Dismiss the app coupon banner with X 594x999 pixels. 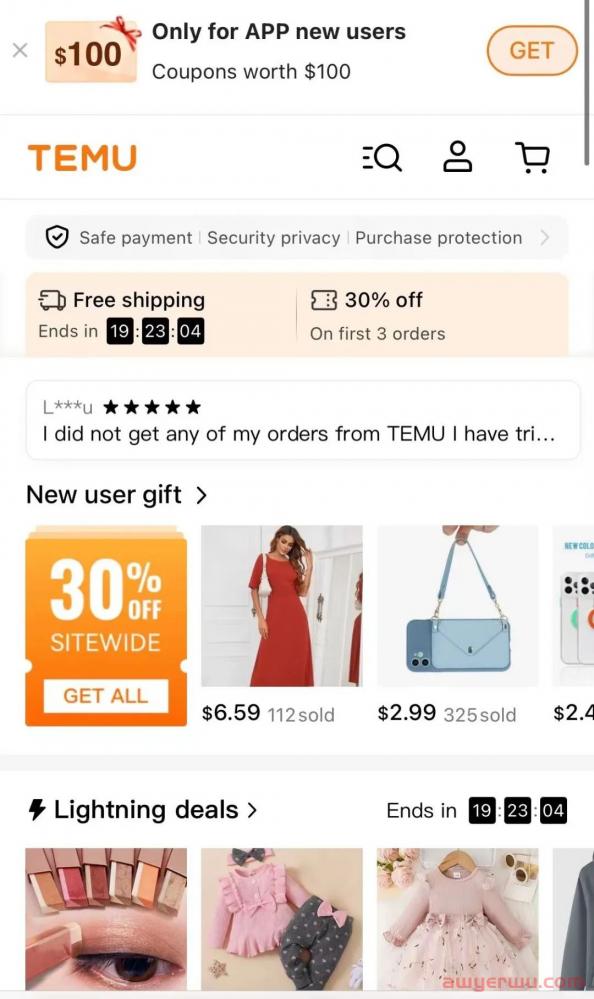point(20,50)
